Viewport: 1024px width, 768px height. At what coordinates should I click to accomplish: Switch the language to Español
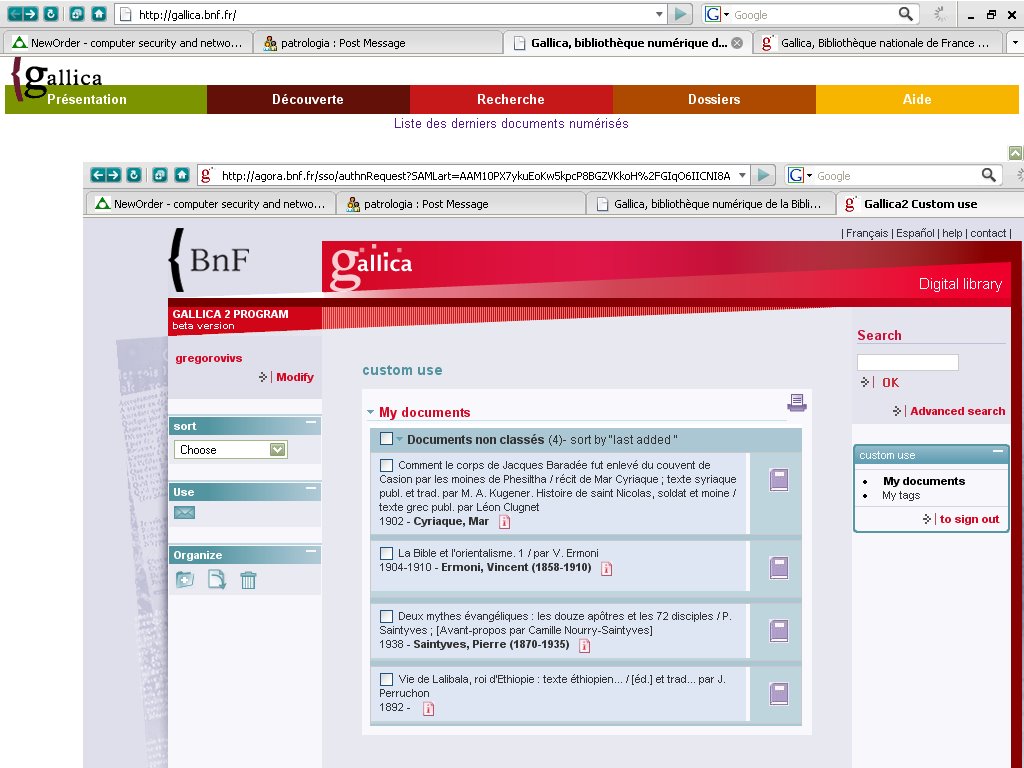pos(915,233)
